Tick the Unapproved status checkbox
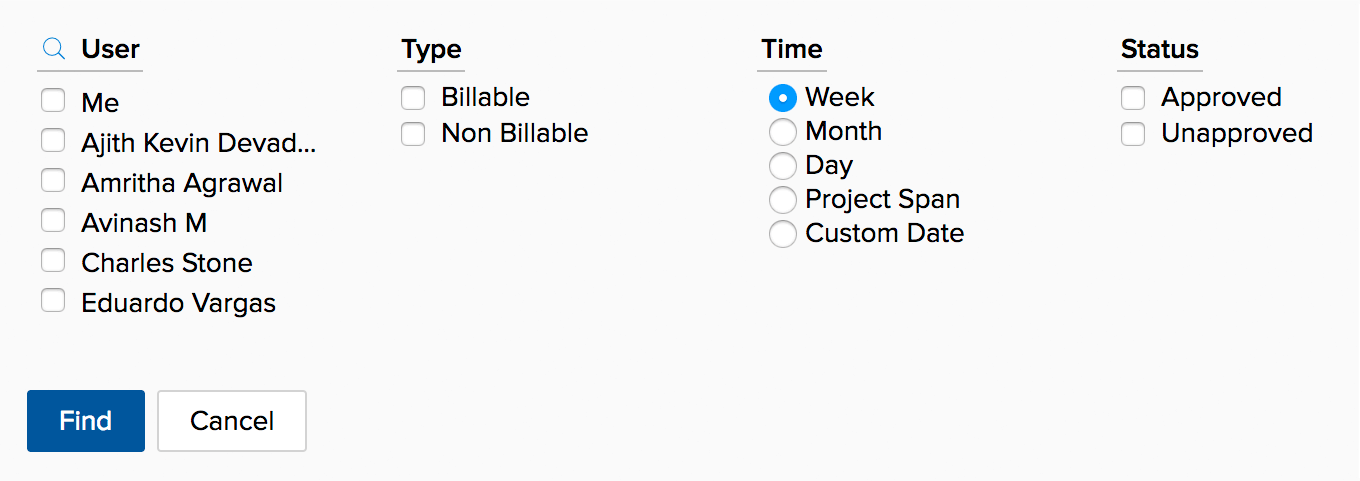 click(1133, 134)
